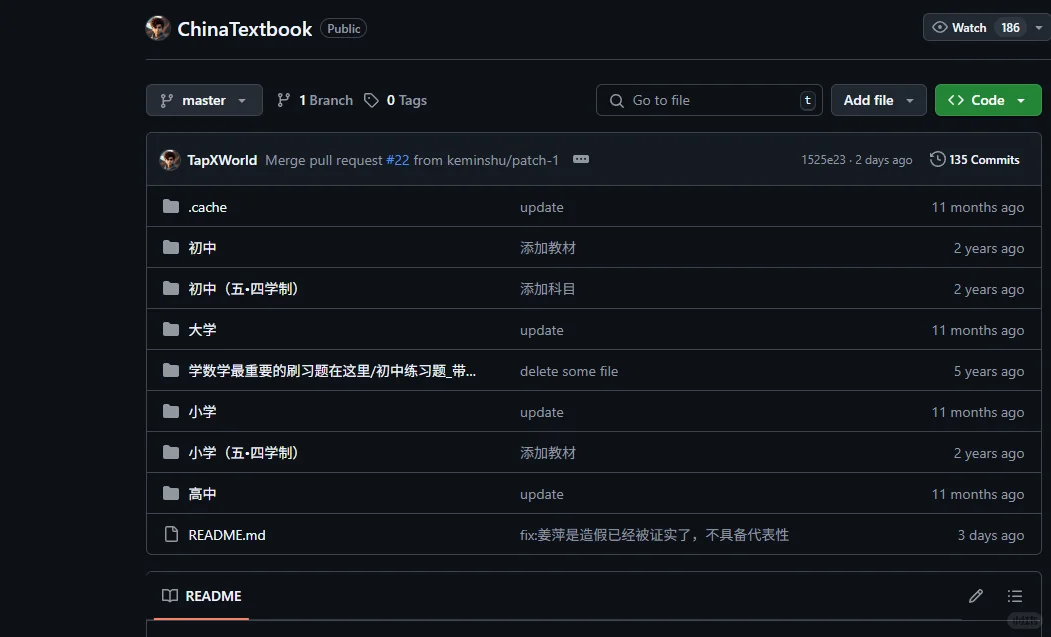Viewport: 1051px width, 637px height.
Task: Open the master branch selector
Action: [x=204, y=100]
